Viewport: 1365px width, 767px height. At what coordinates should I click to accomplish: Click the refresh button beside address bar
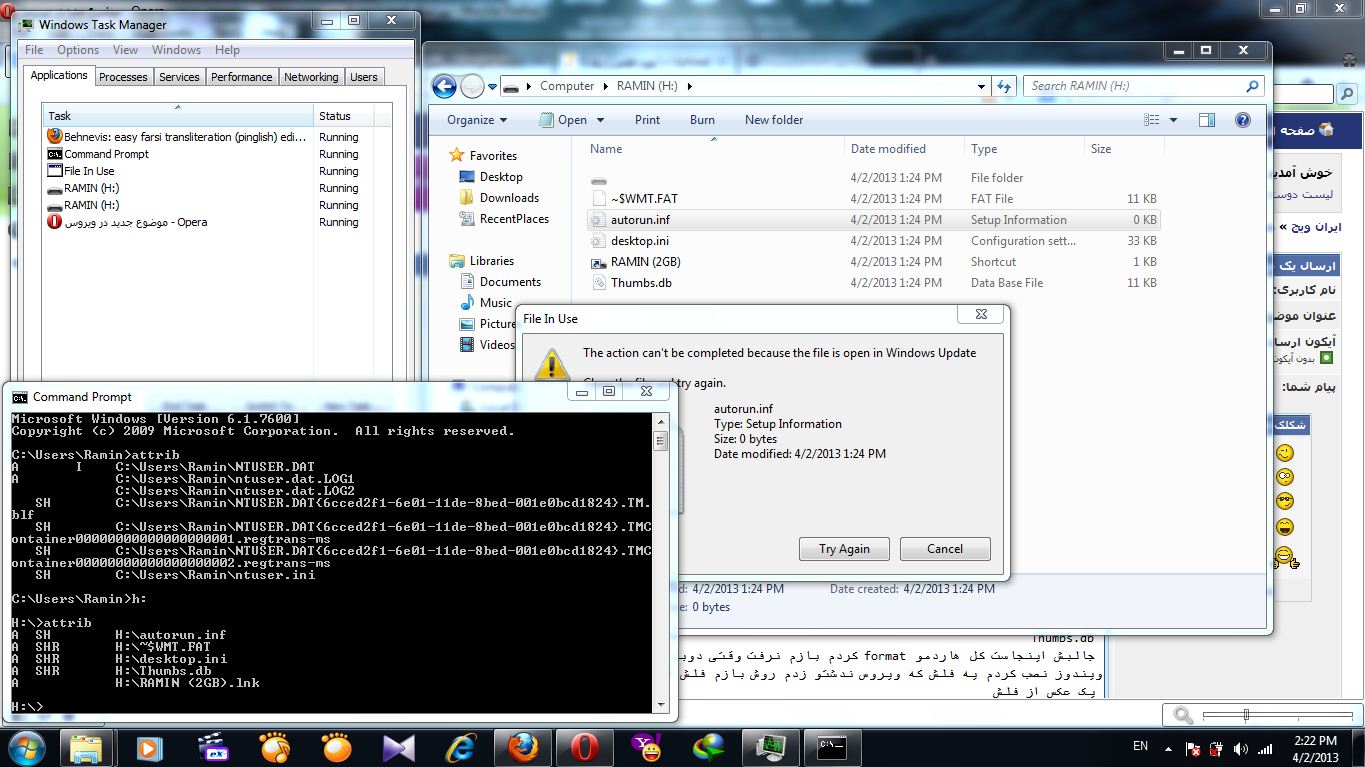(1004, 87)
